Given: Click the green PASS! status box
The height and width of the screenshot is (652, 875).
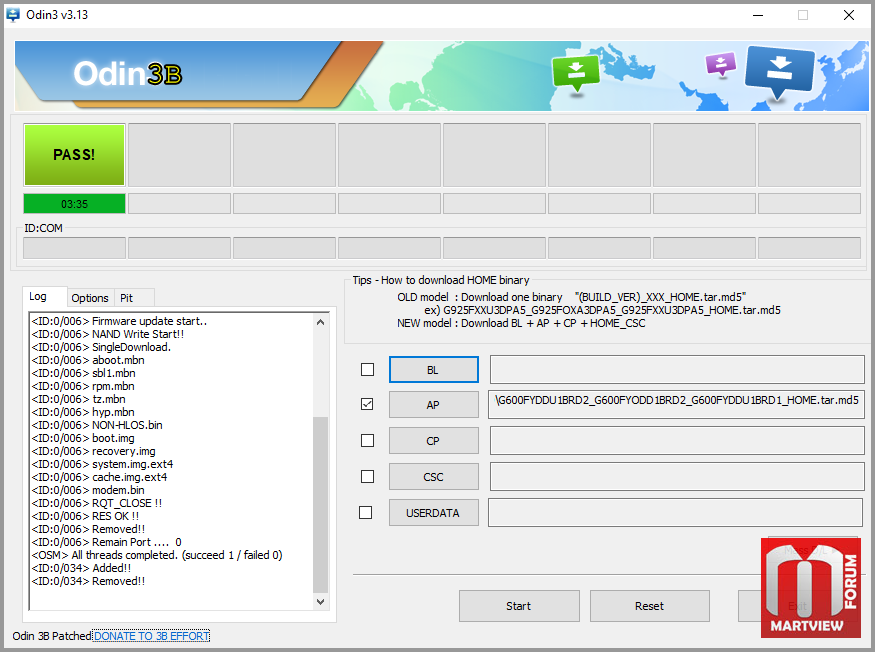Looking at the screenshot, I should tap(74, 155).
